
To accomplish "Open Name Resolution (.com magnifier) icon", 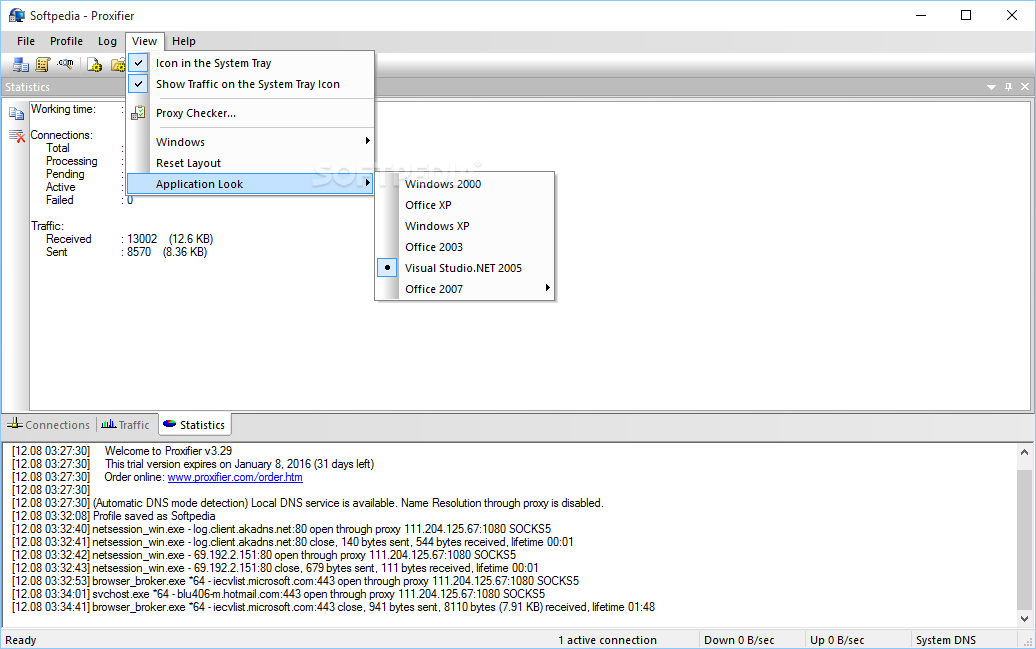I will click(65, 64).
